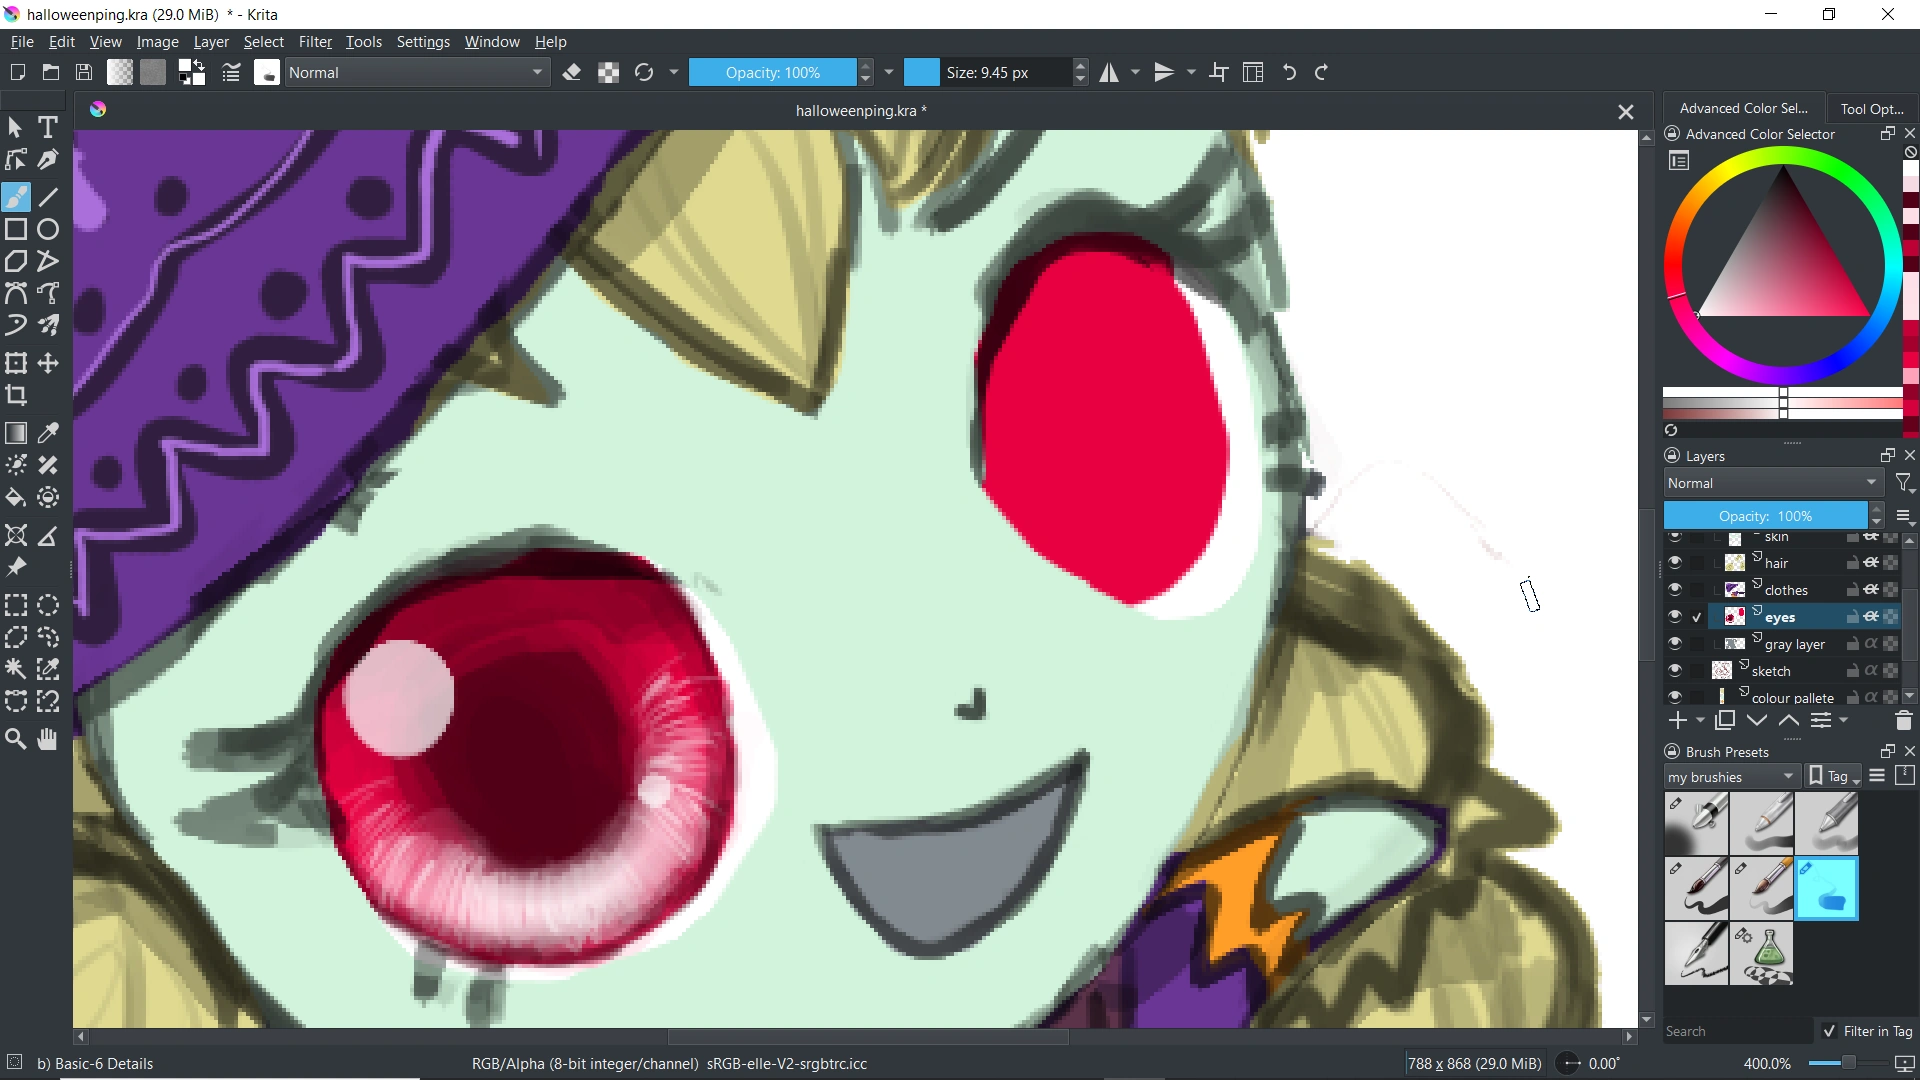This screenshot has width=1920, height=1080.
Task: Choose the Fill bucket tool
Action: tap(16, 498)
